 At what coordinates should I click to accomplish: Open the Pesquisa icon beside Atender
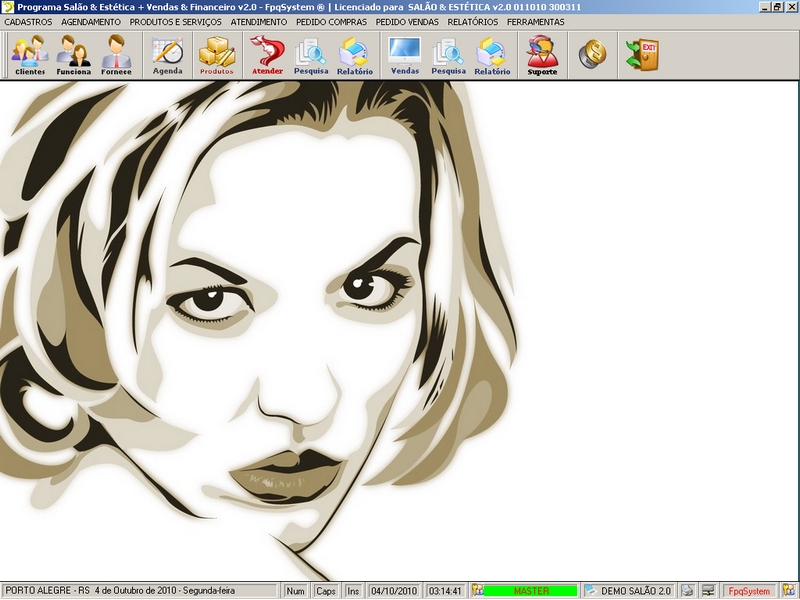point(311,55)
